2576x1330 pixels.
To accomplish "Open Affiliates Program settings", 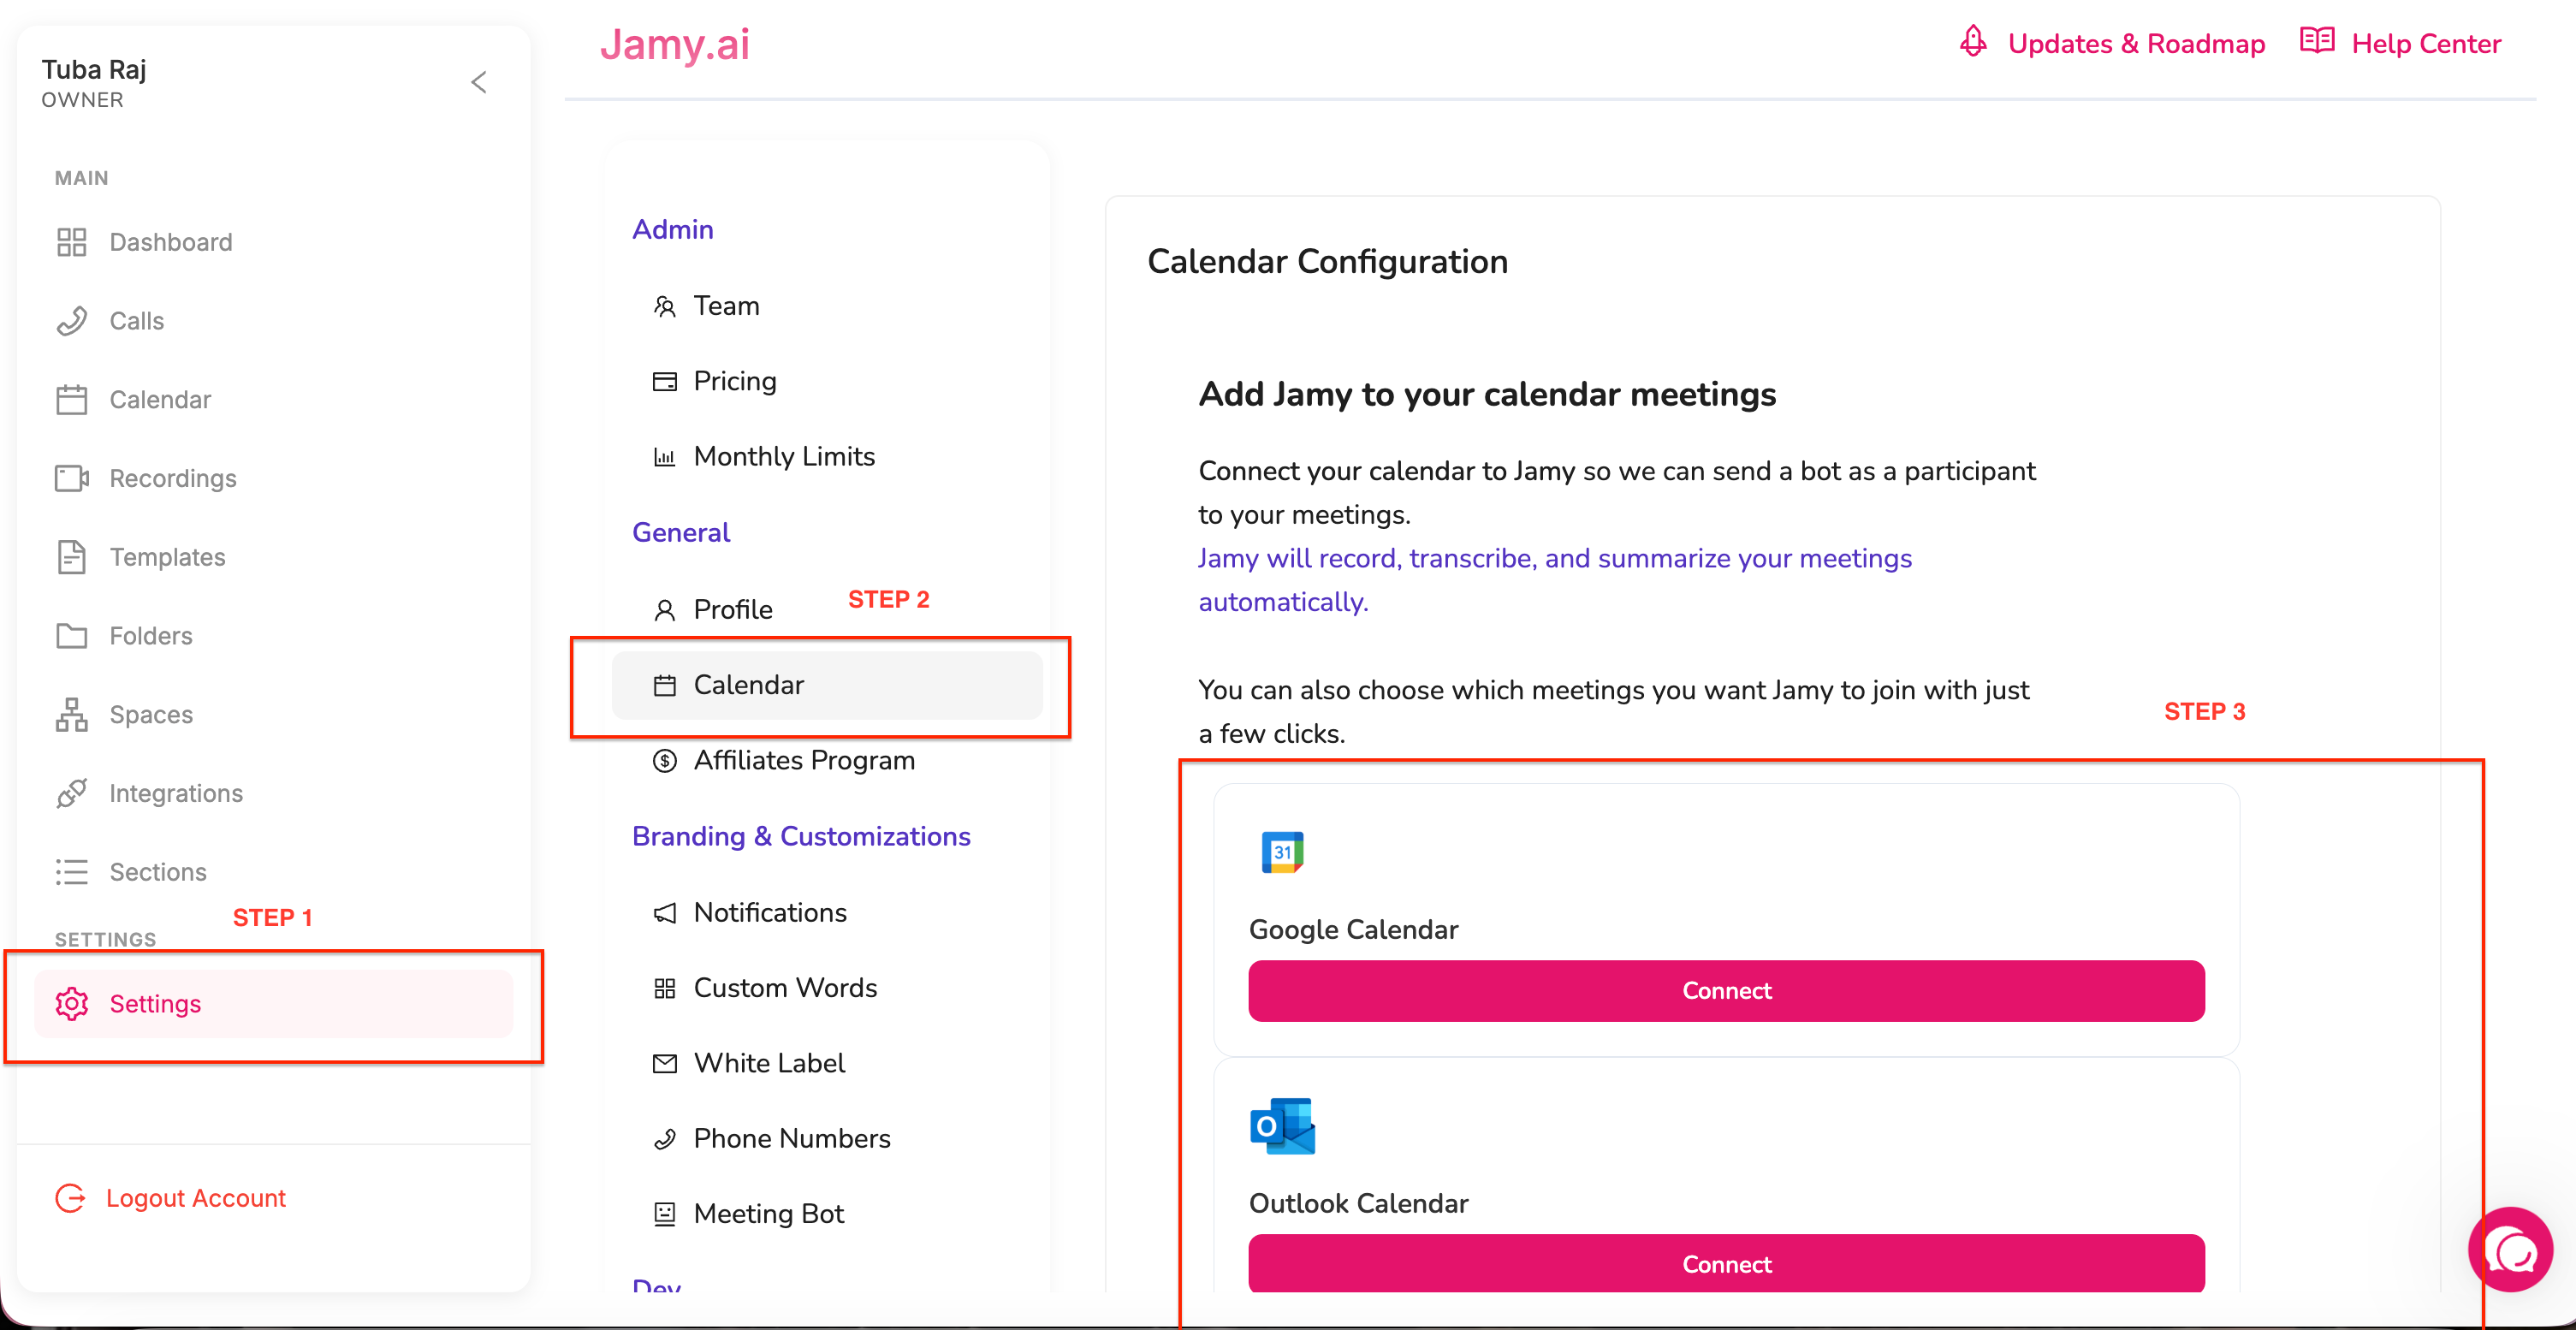I will (804, 761).
